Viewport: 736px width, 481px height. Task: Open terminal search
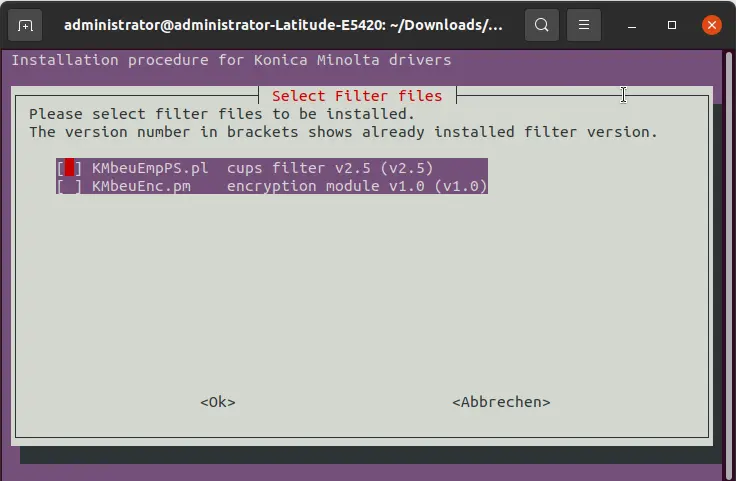(x=542, y=25)
